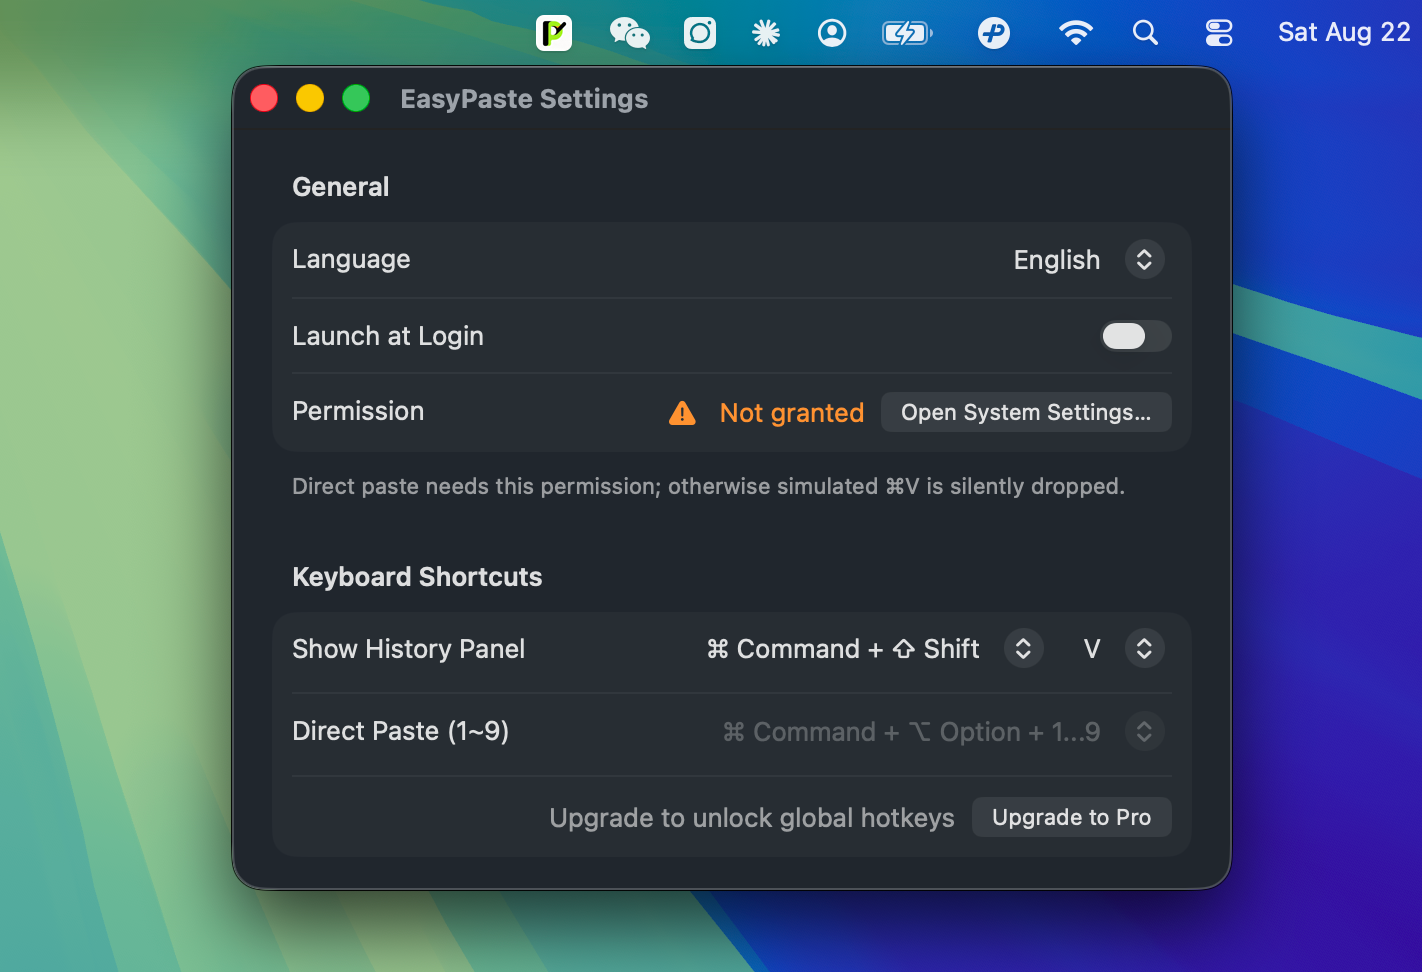Zoom the EasyPaste Settings window

pos(356,98)
